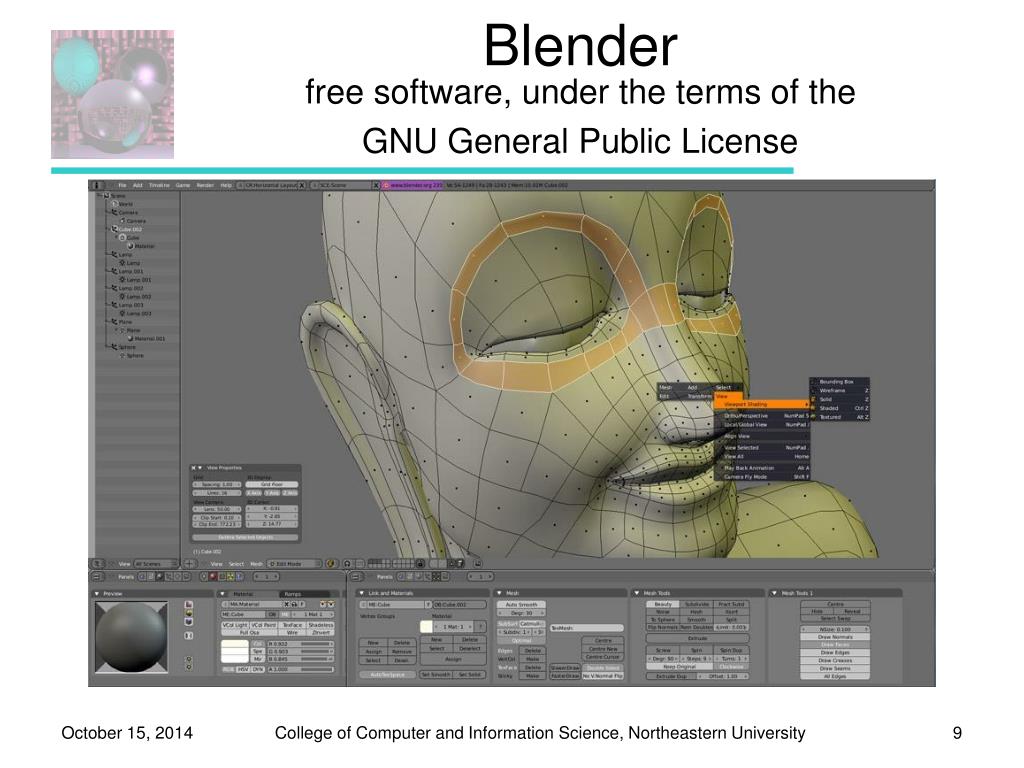Toggle the Wire material option
The image size is (1024, 768).
[293, 633]
